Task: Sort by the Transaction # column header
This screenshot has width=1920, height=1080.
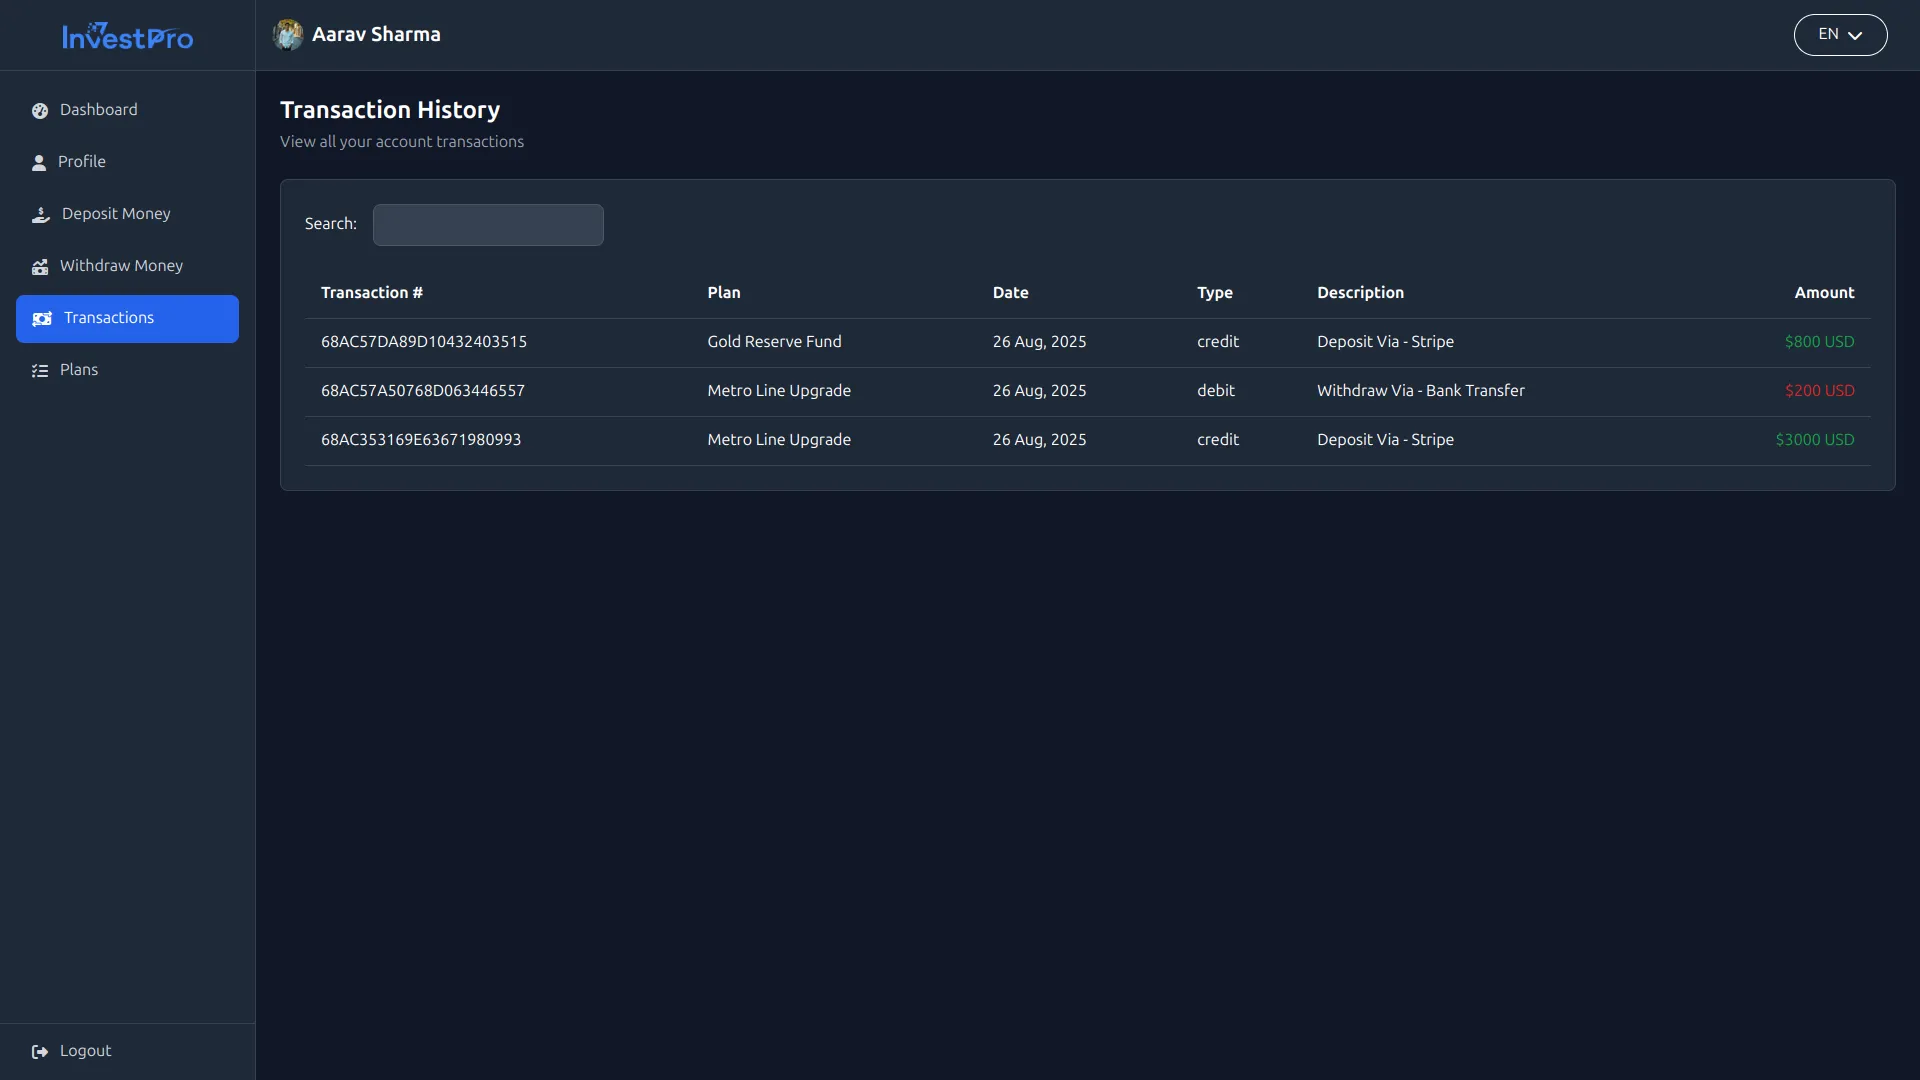Action: (x=372, y=293)
